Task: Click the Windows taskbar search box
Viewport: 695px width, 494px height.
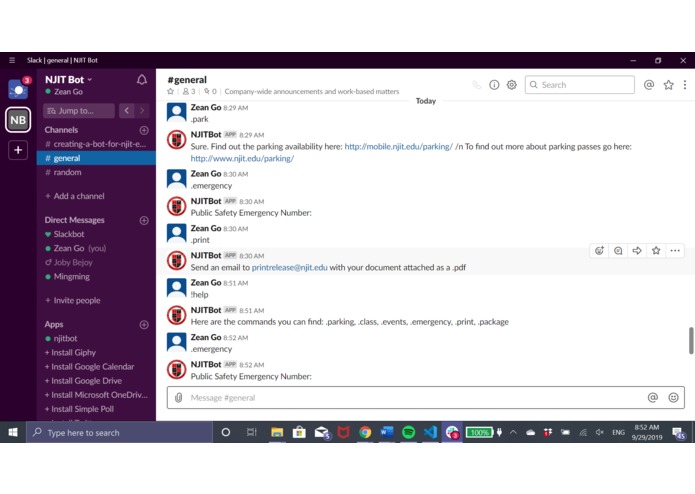Action: click(x=120, y=432)
